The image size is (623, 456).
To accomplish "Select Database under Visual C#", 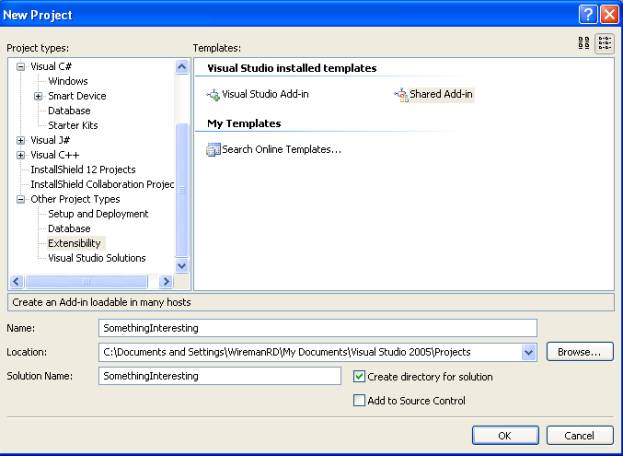I will point(69,110).
